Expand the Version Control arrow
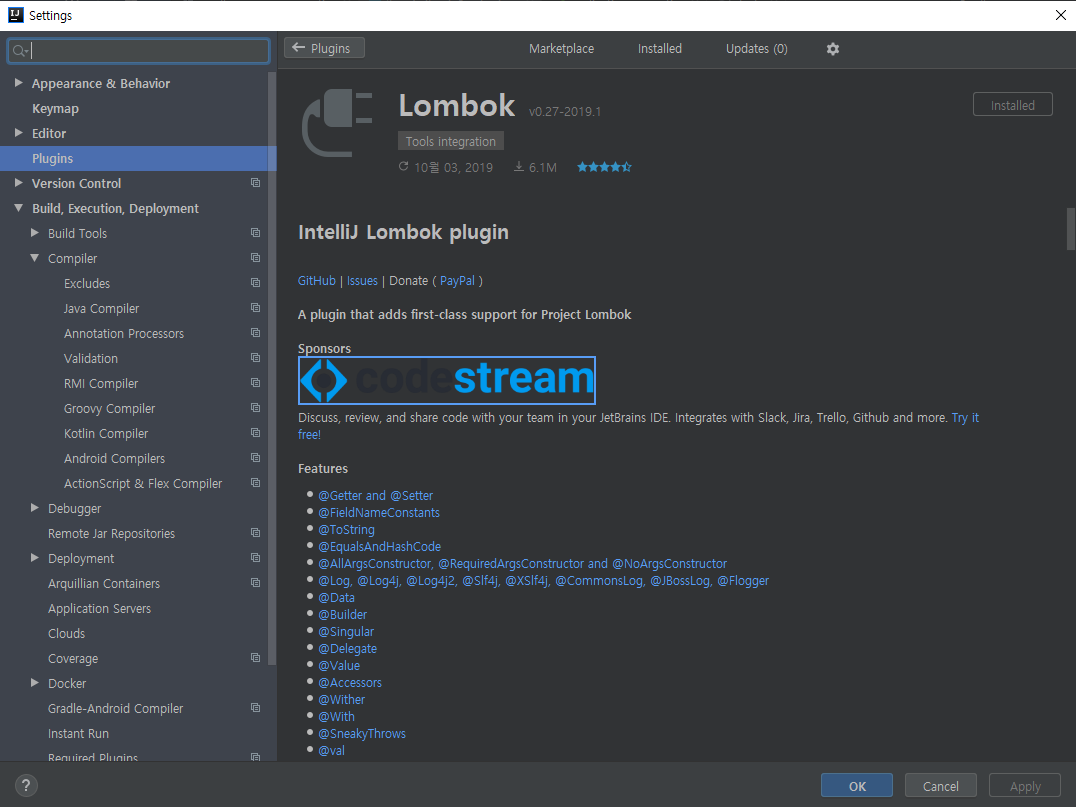Image resolution: width=1076 pixels, height=807 pixels. pyautogui.click(x=19, y=183)
